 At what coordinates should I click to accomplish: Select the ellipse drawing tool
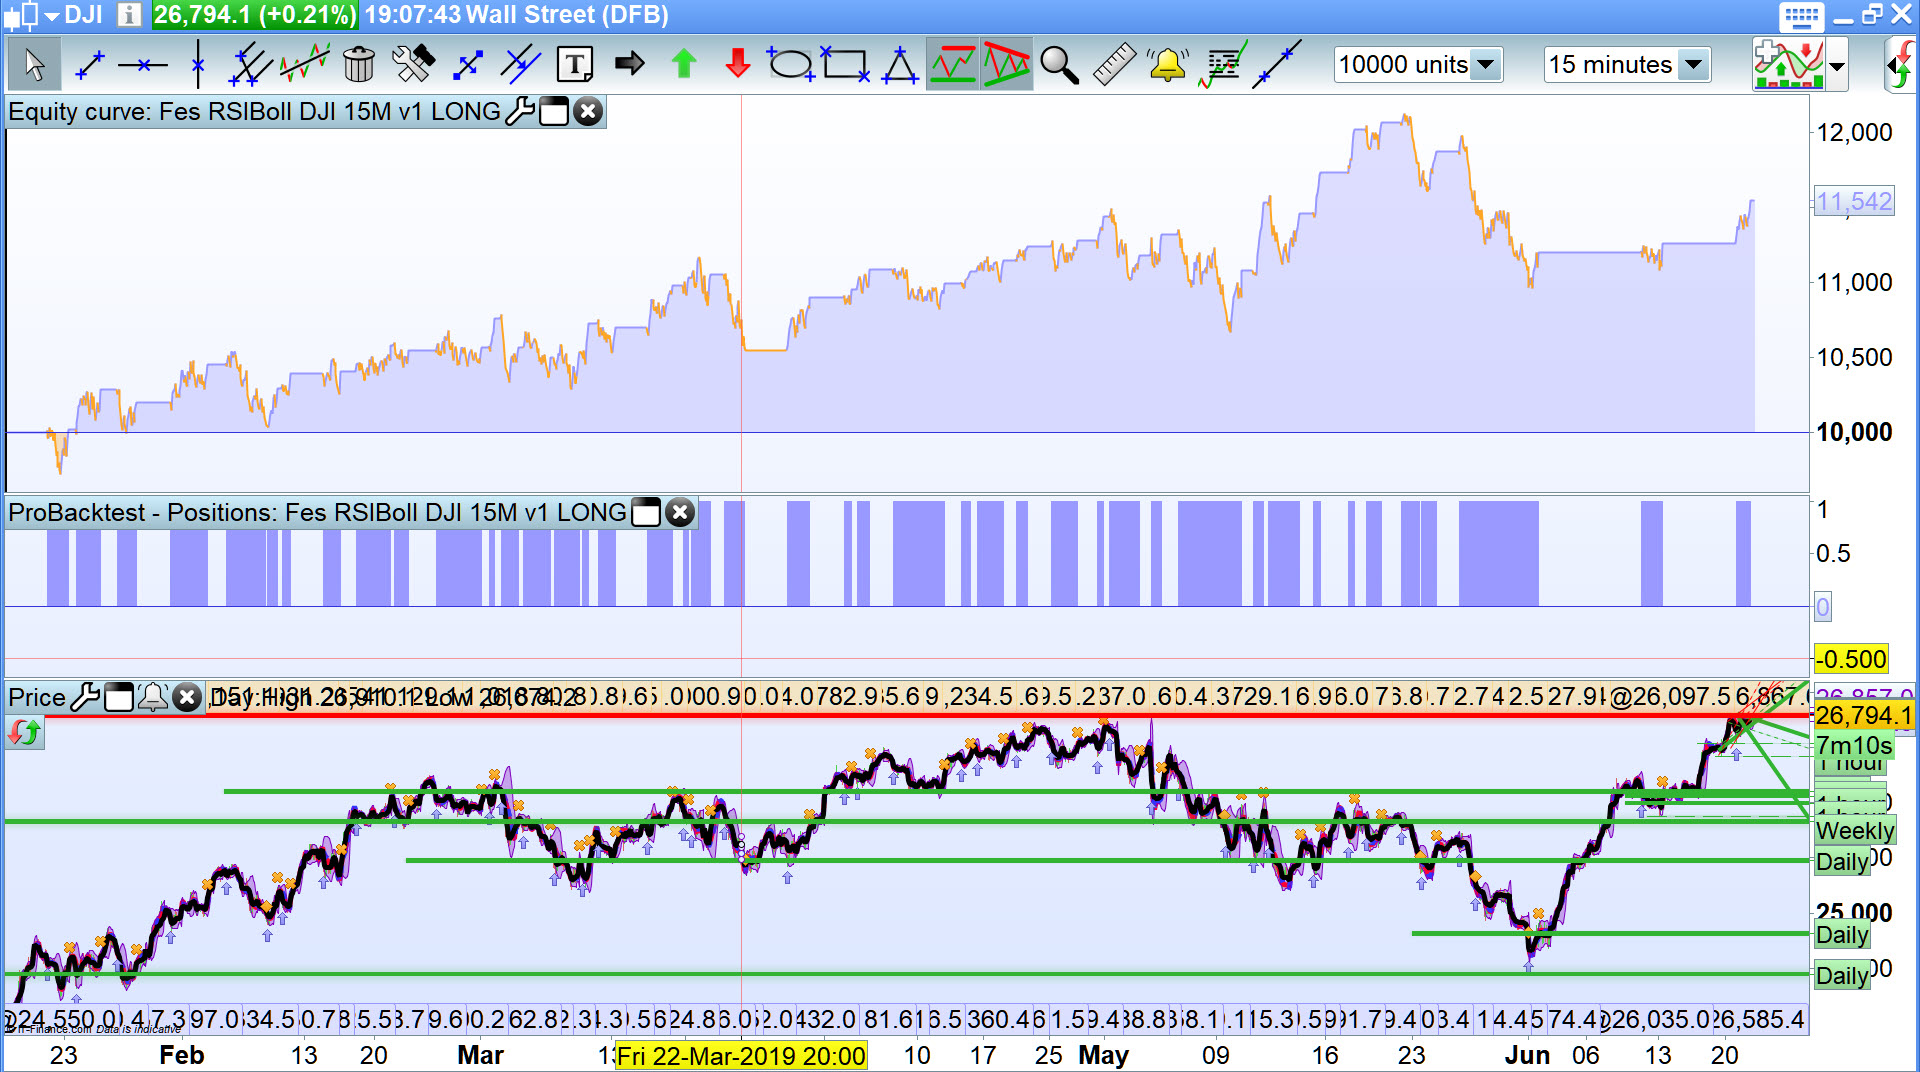[x=790, y=64]
